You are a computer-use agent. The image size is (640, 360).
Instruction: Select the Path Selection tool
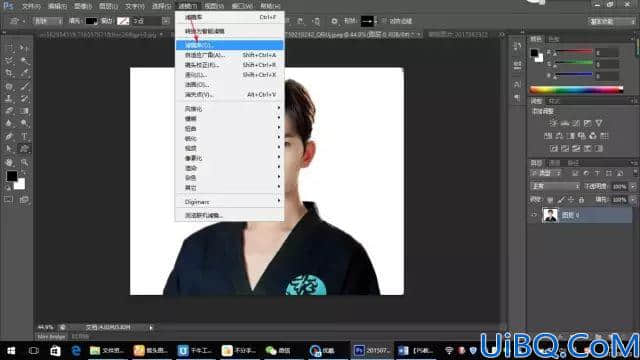point(9,148)
